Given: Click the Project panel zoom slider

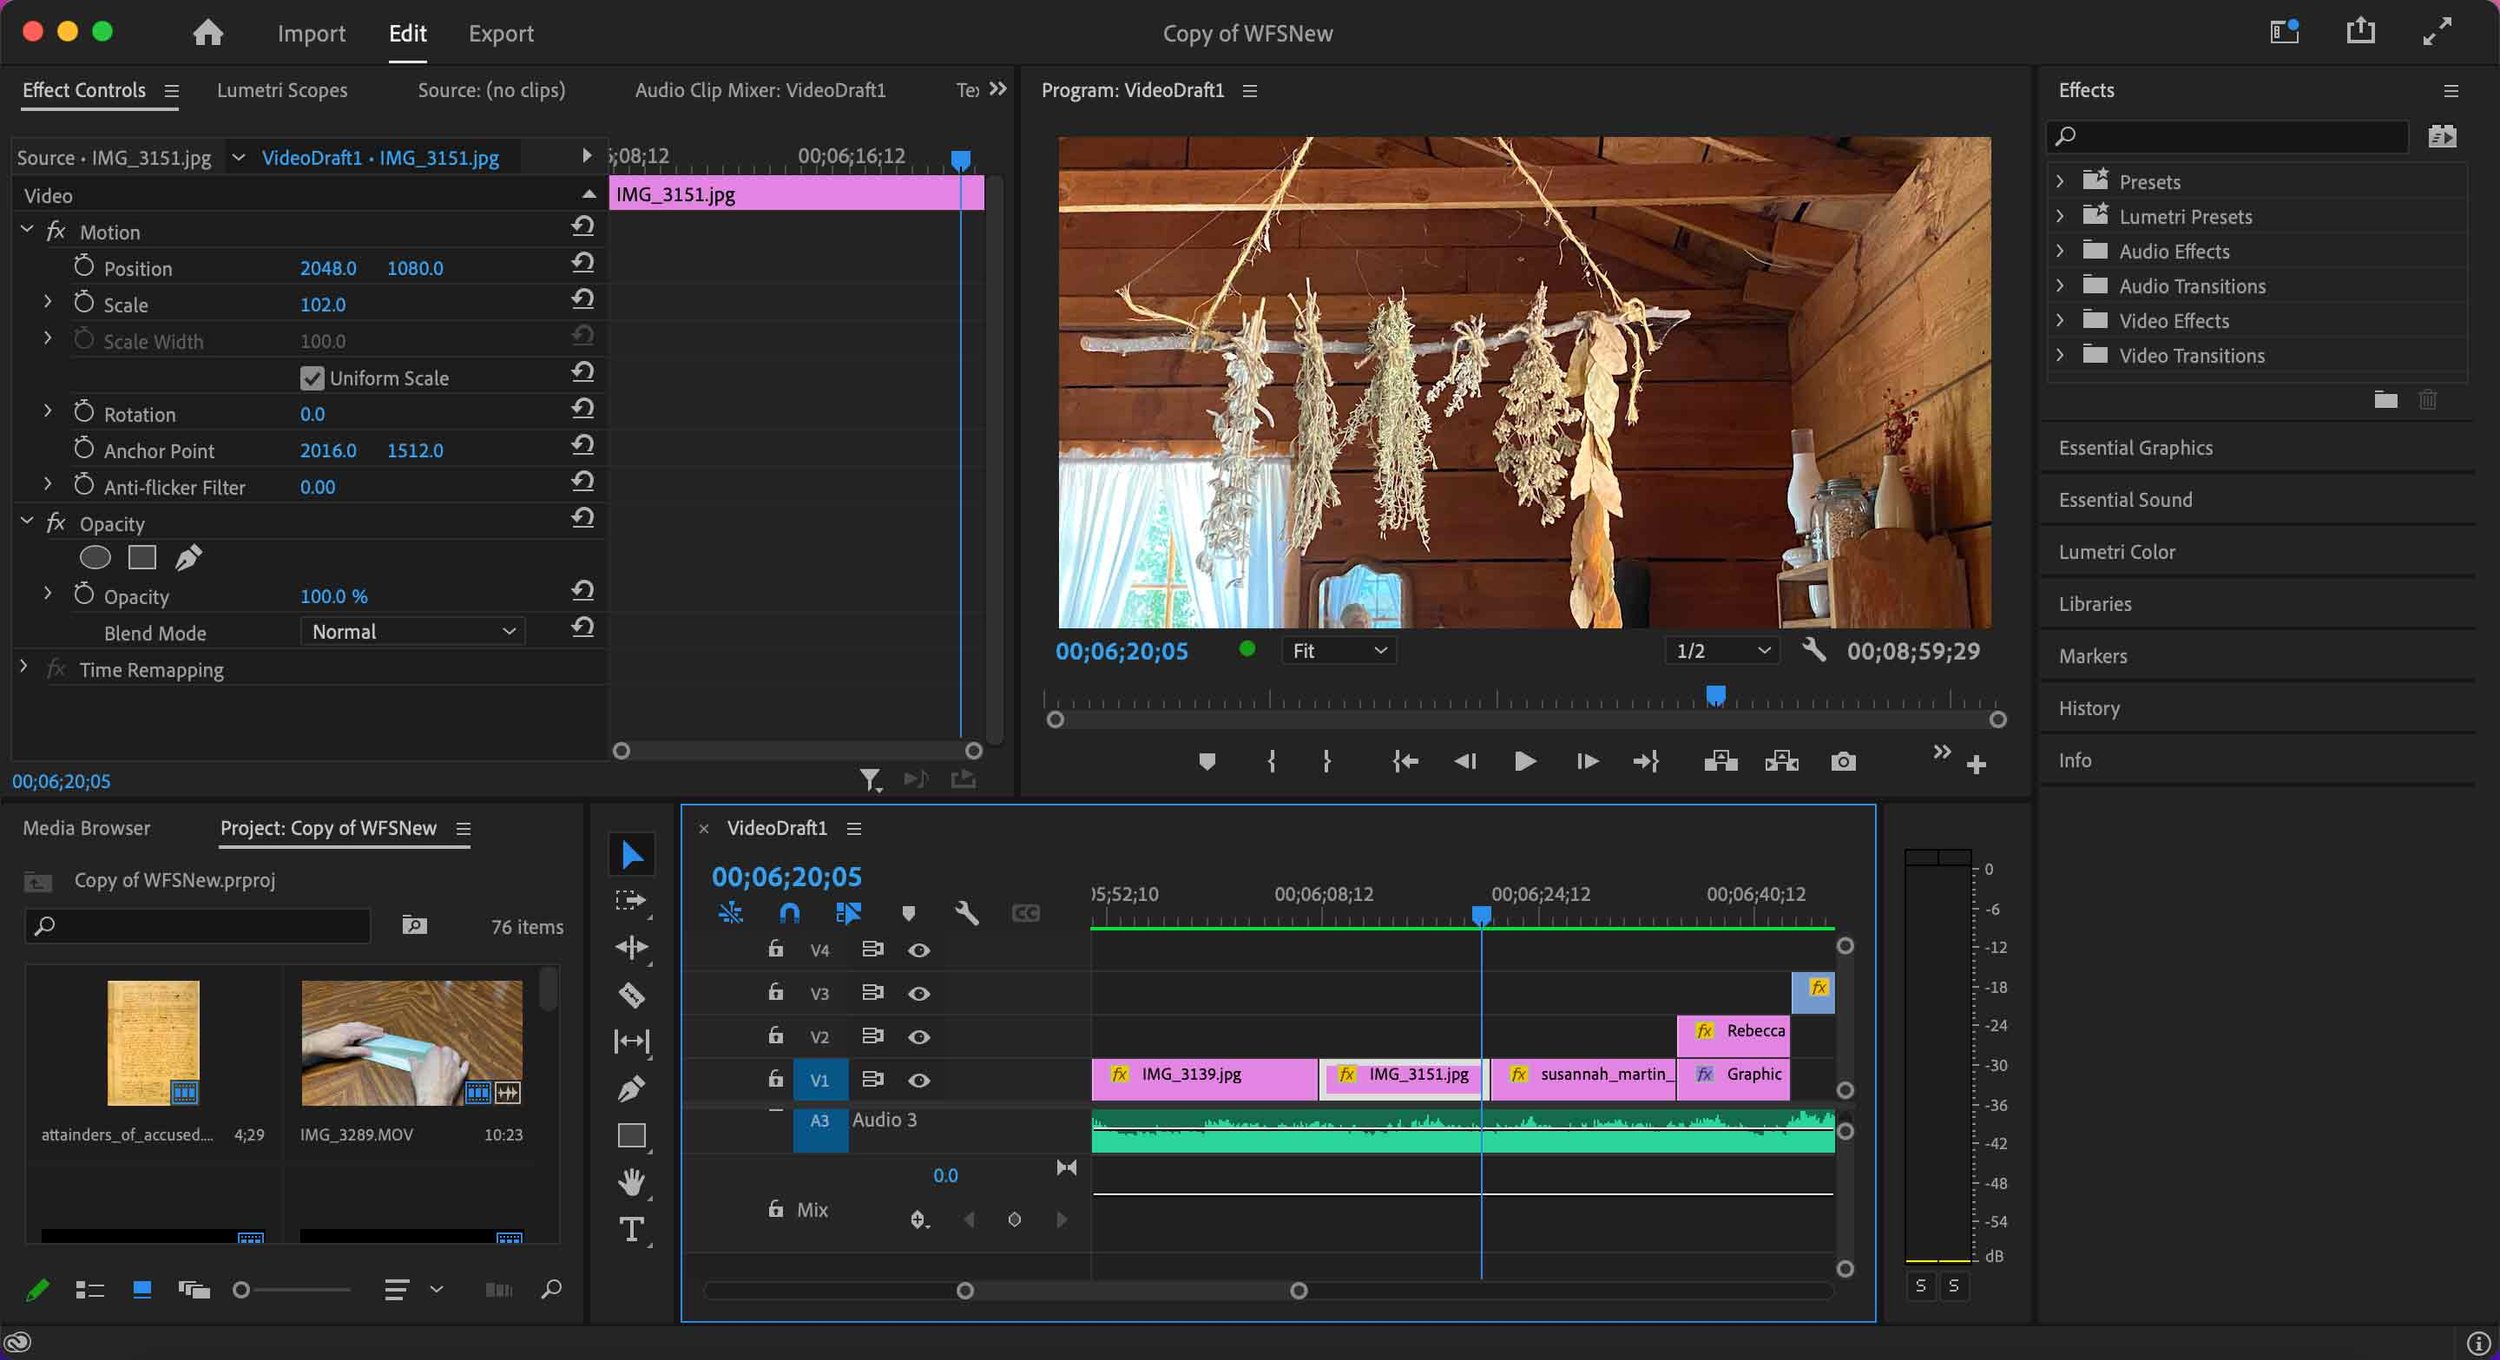Looking at the screenshot, I should point(241,1290).
